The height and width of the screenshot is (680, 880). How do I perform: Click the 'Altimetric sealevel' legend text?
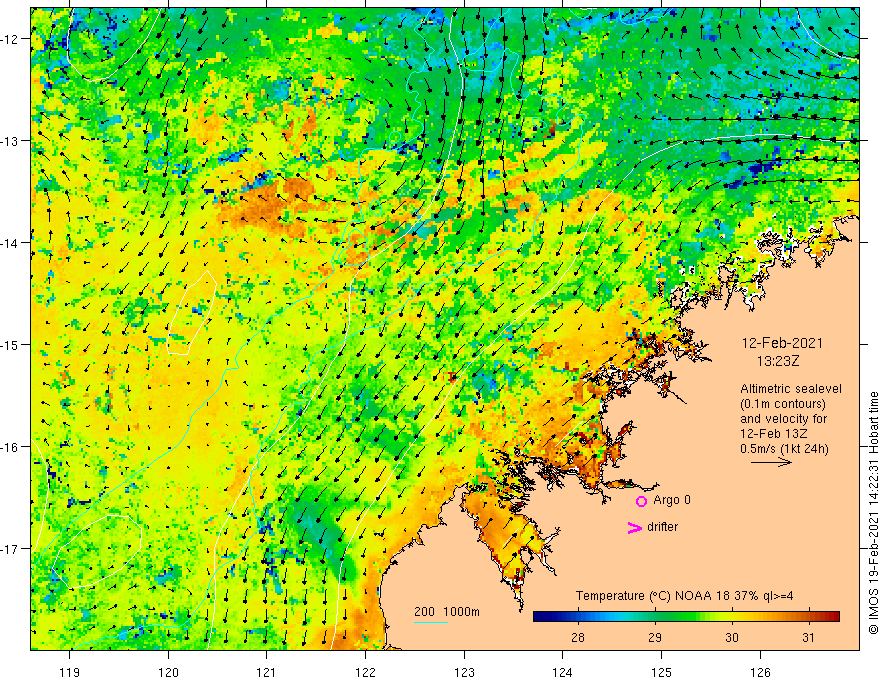(x=791, y=389)
